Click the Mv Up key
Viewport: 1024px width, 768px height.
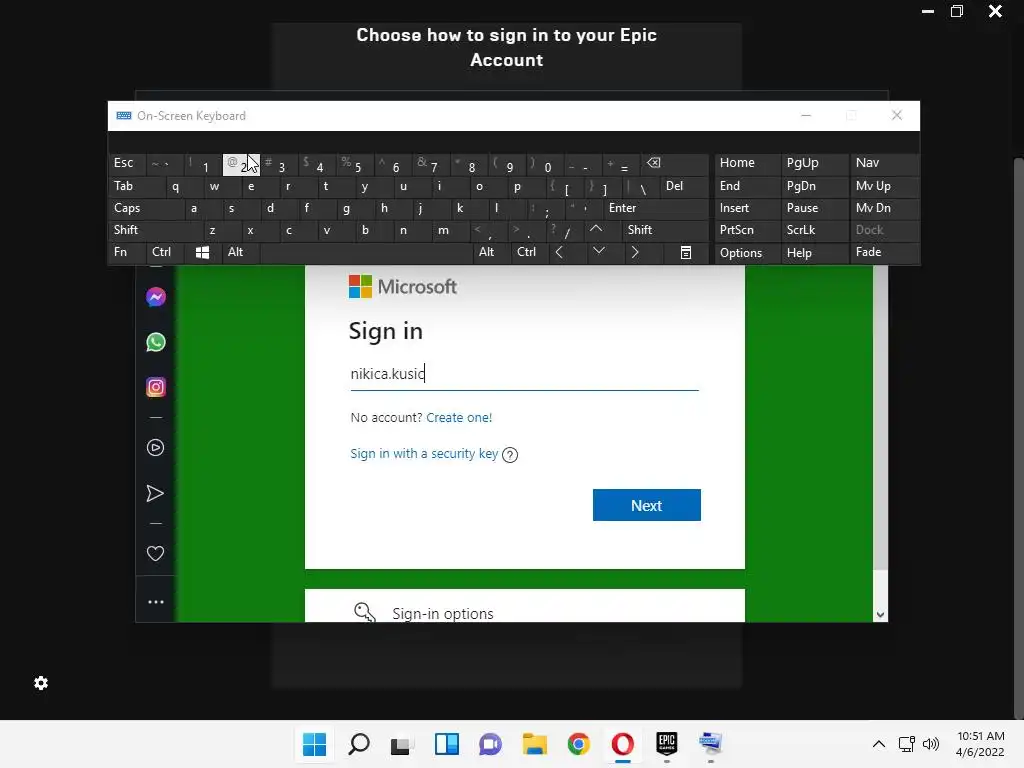(x=884, y=186)
